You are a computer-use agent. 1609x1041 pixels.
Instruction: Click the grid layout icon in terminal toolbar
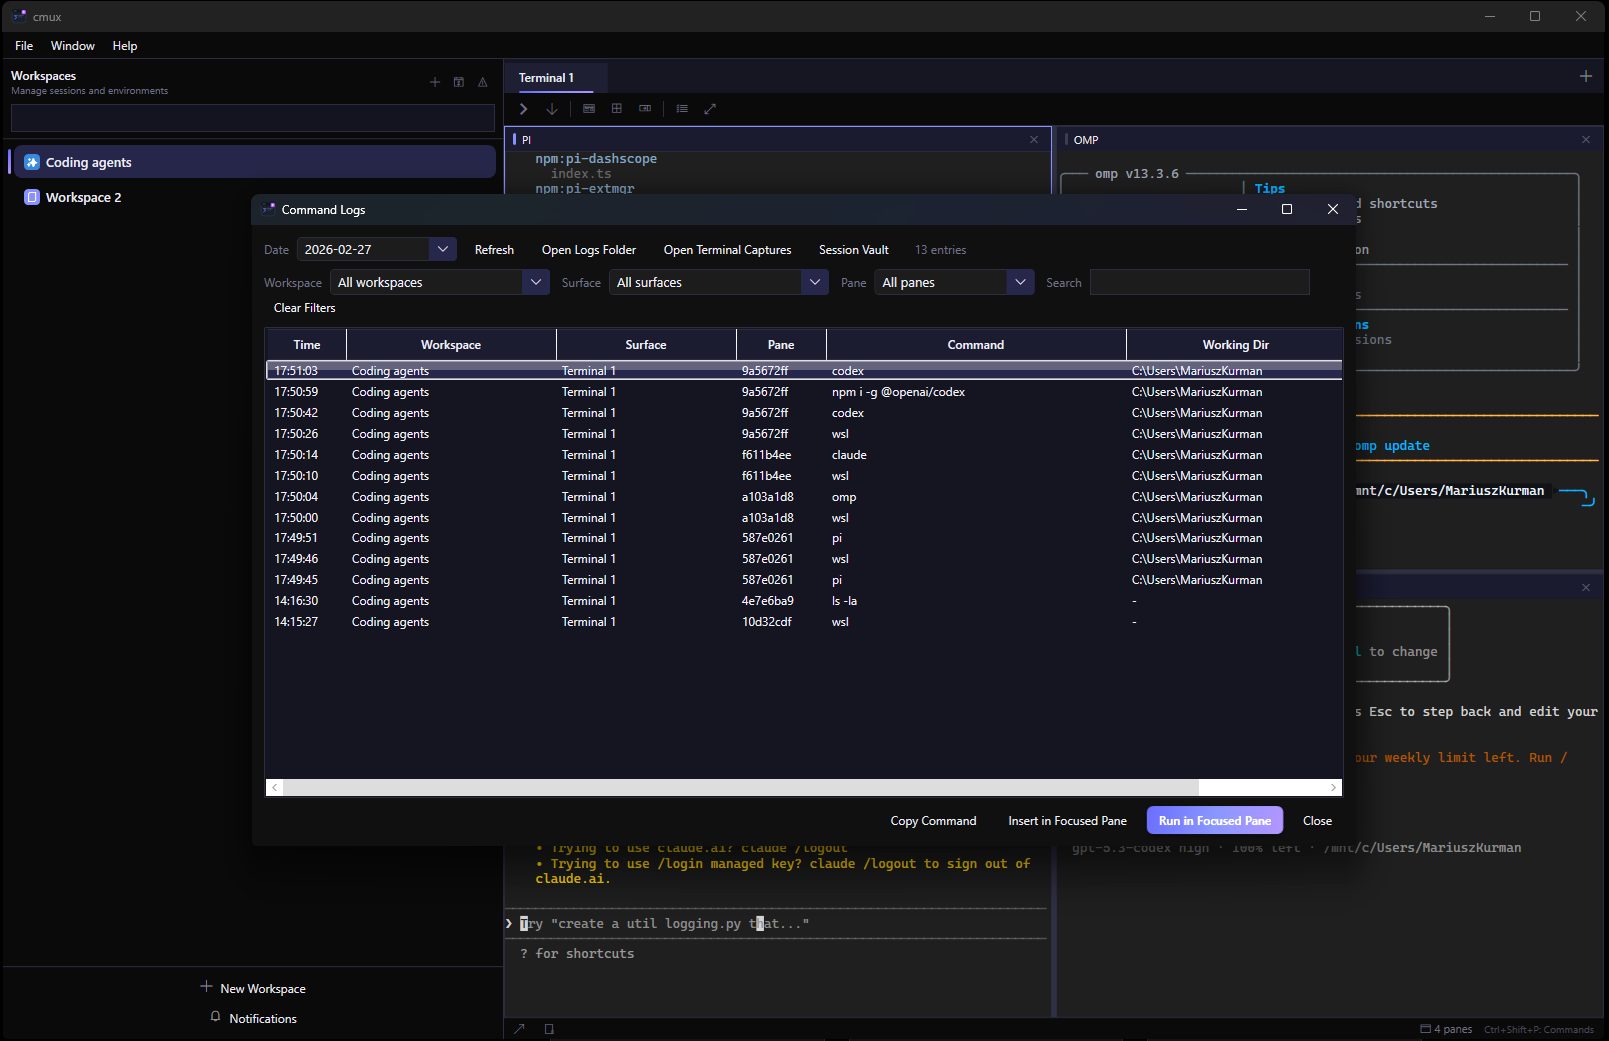[x=617, y=108]
